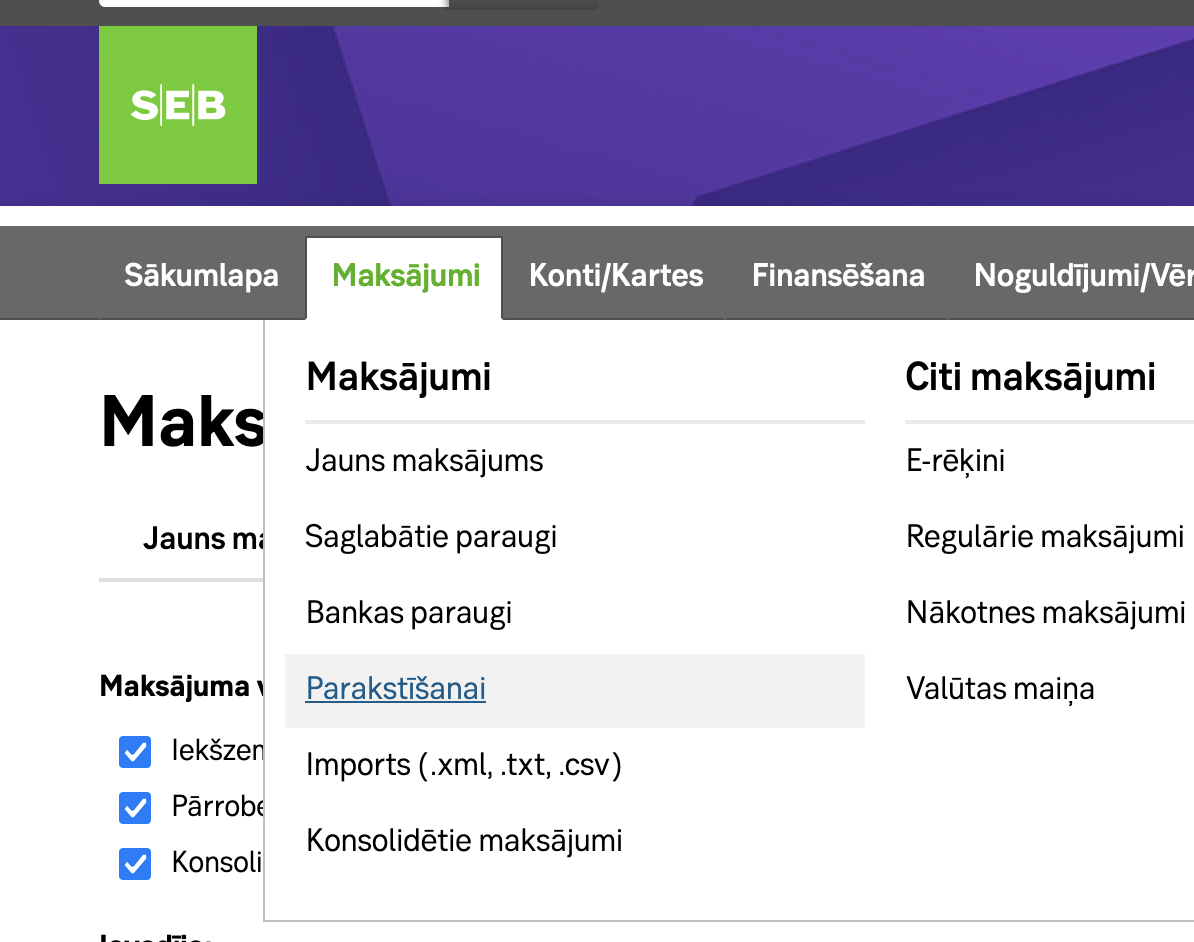Open the Noguldījumi navigation tab
Viewport: 1194px width, 942px height.
1082,275
